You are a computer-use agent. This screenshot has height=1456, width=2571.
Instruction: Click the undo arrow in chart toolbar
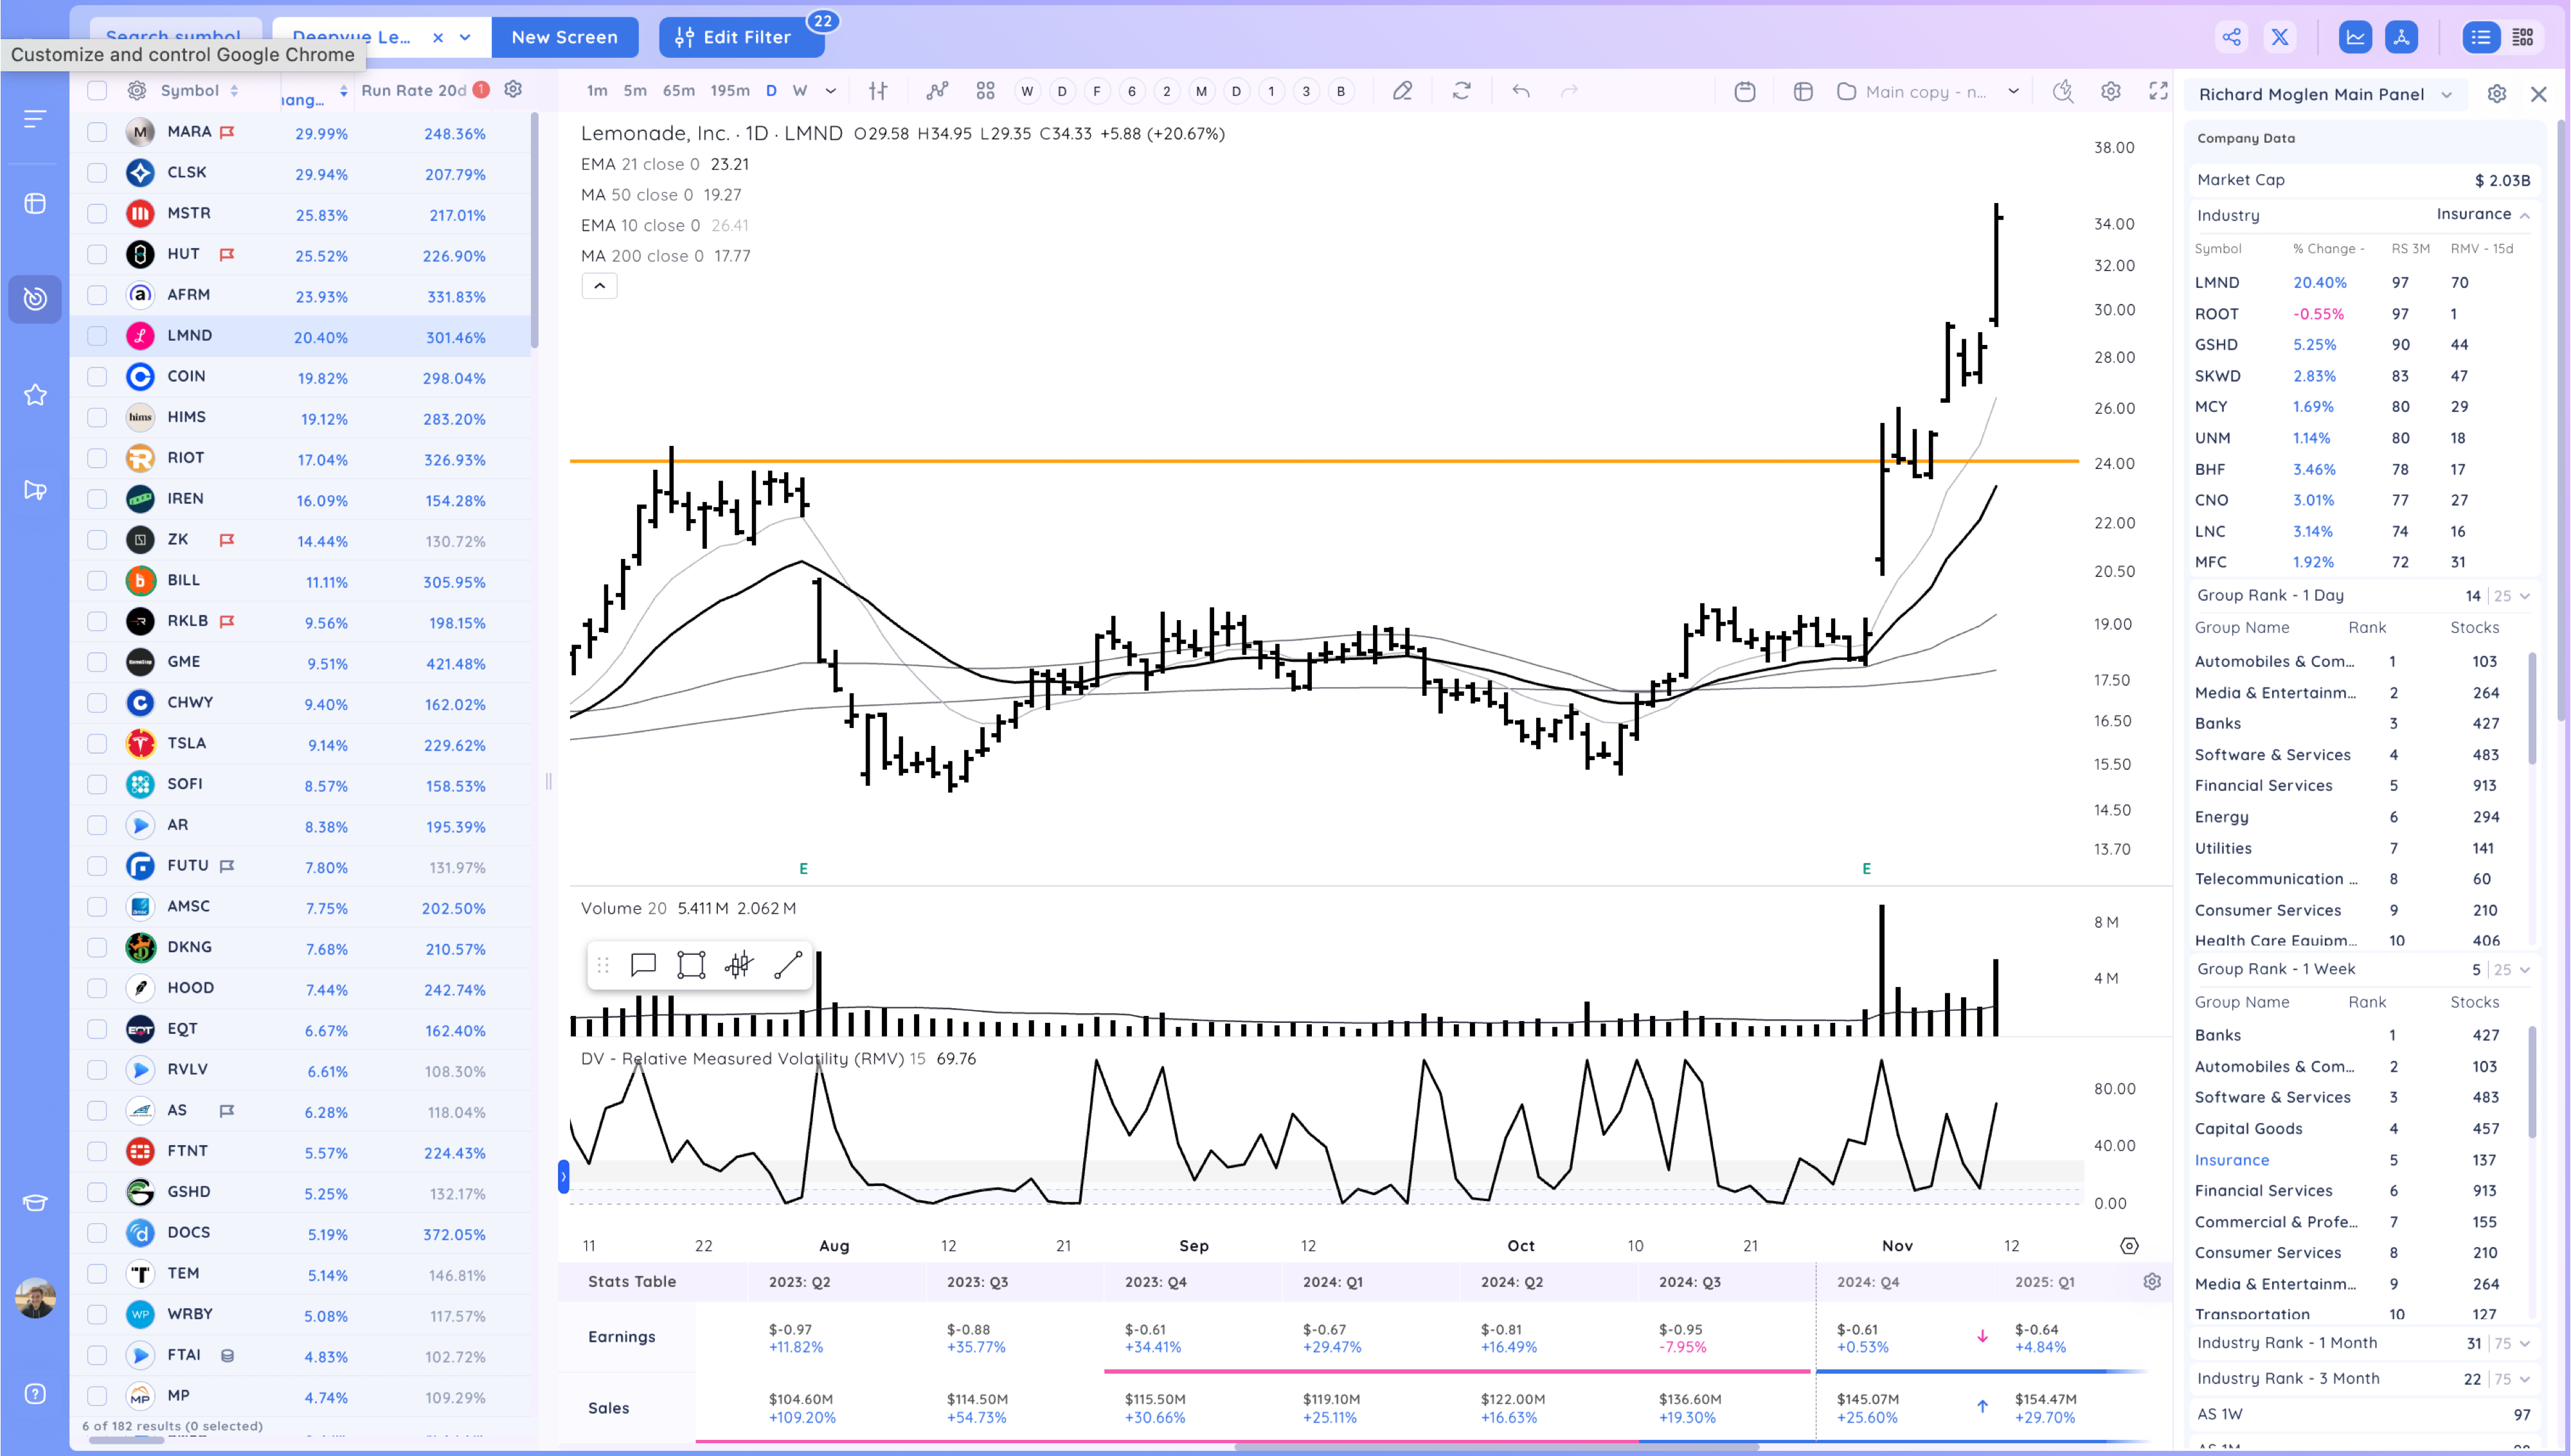click(1520, 91)
